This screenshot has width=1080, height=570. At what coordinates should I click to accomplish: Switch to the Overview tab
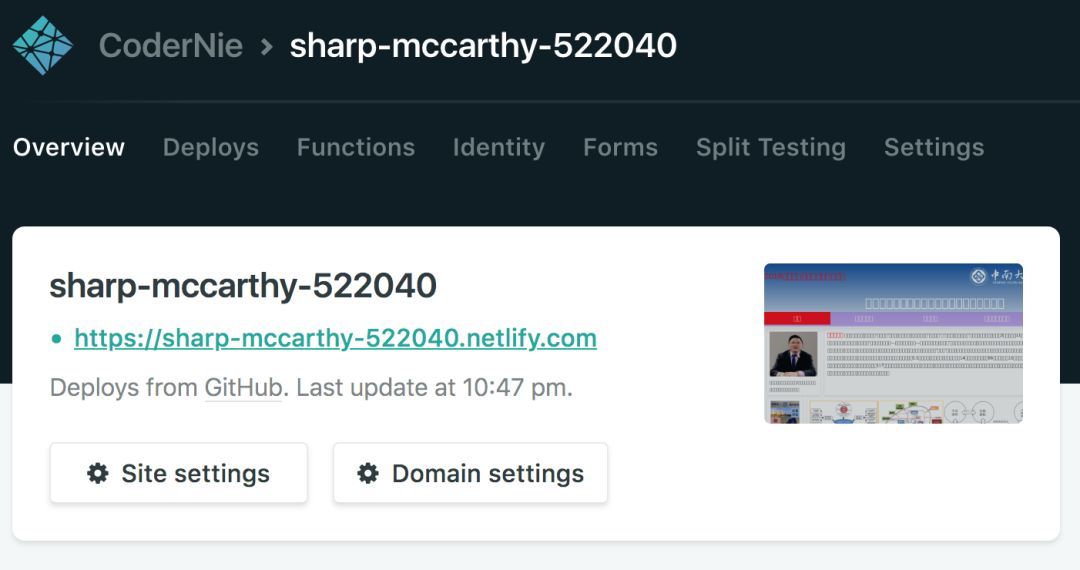click(x=69, y=147)
